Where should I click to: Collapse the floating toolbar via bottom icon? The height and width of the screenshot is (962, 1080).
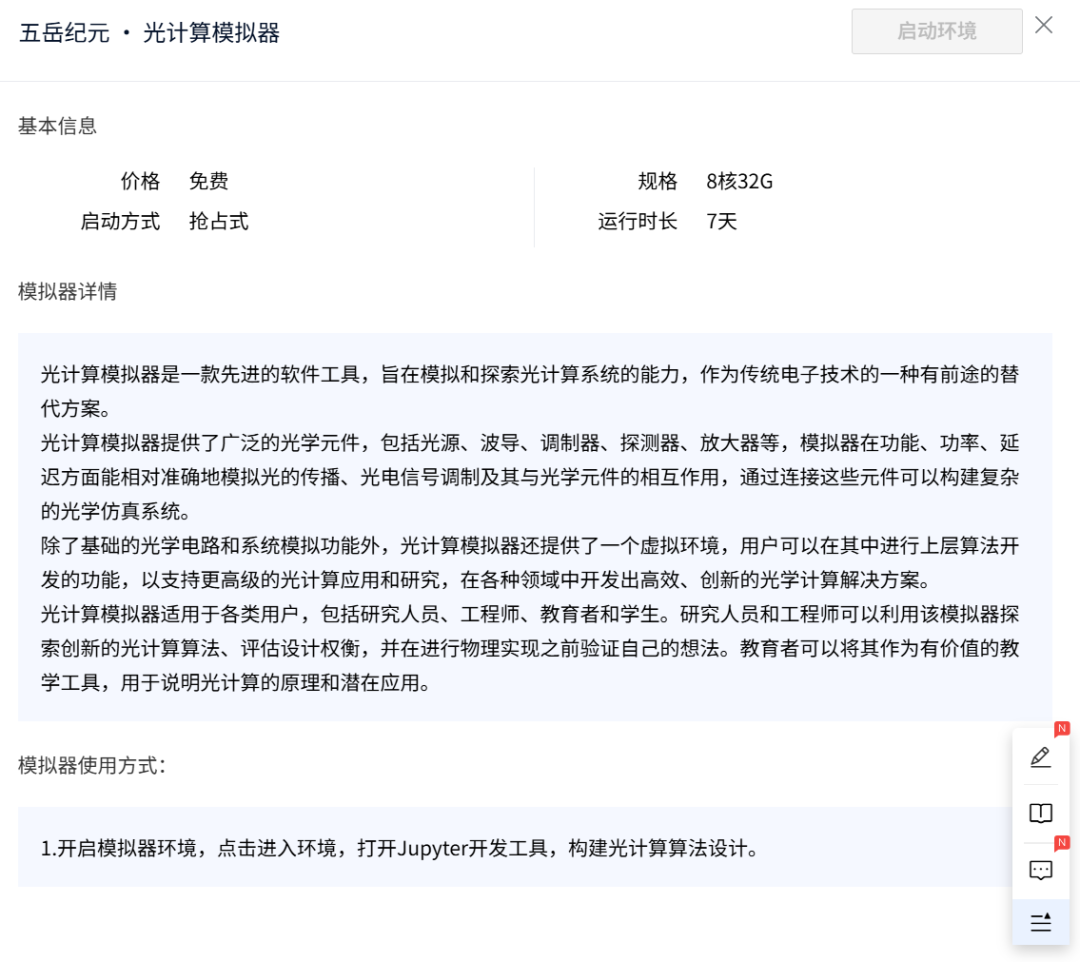click(x=1040, y=922)
